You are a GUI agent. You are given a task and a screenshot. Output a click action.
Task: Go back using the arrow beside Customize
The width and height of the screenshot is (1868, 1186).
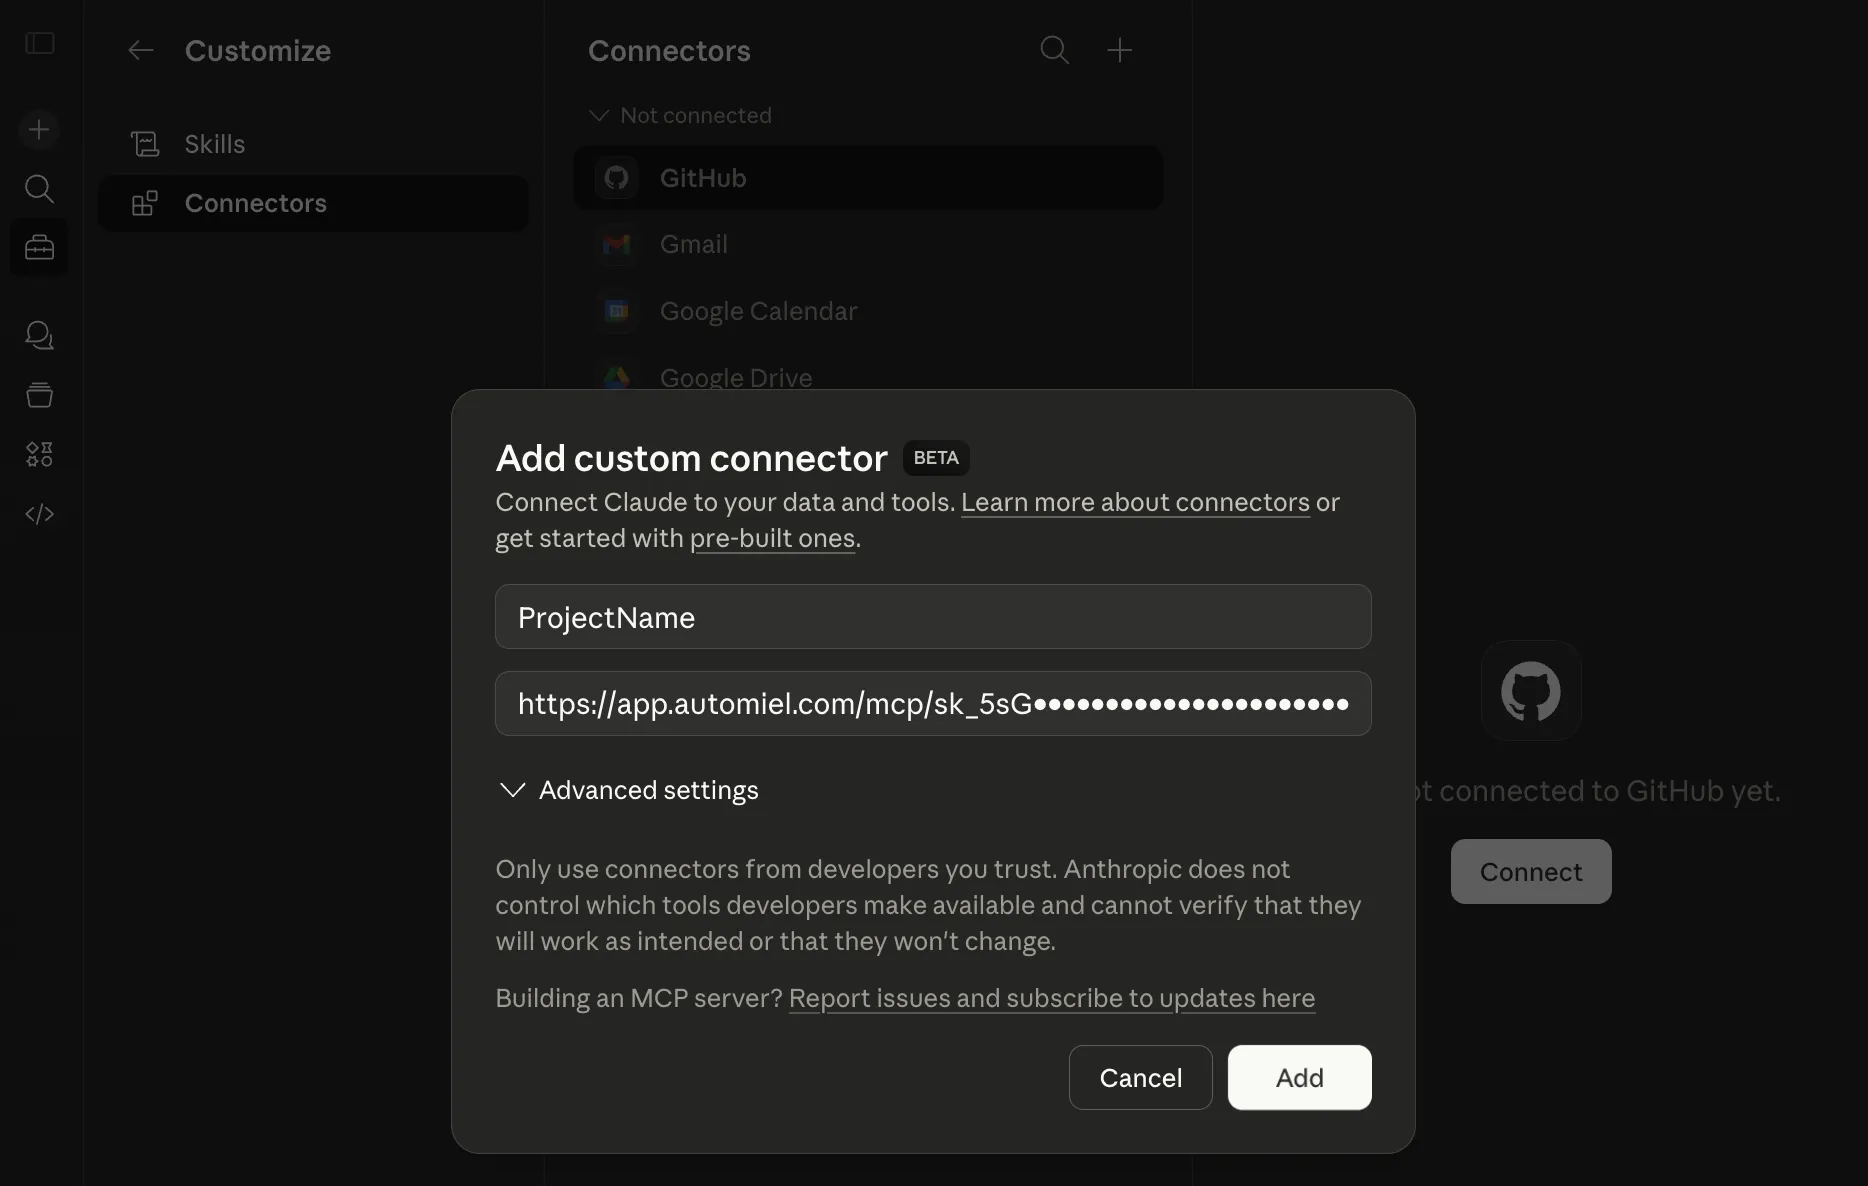[140, 50]
